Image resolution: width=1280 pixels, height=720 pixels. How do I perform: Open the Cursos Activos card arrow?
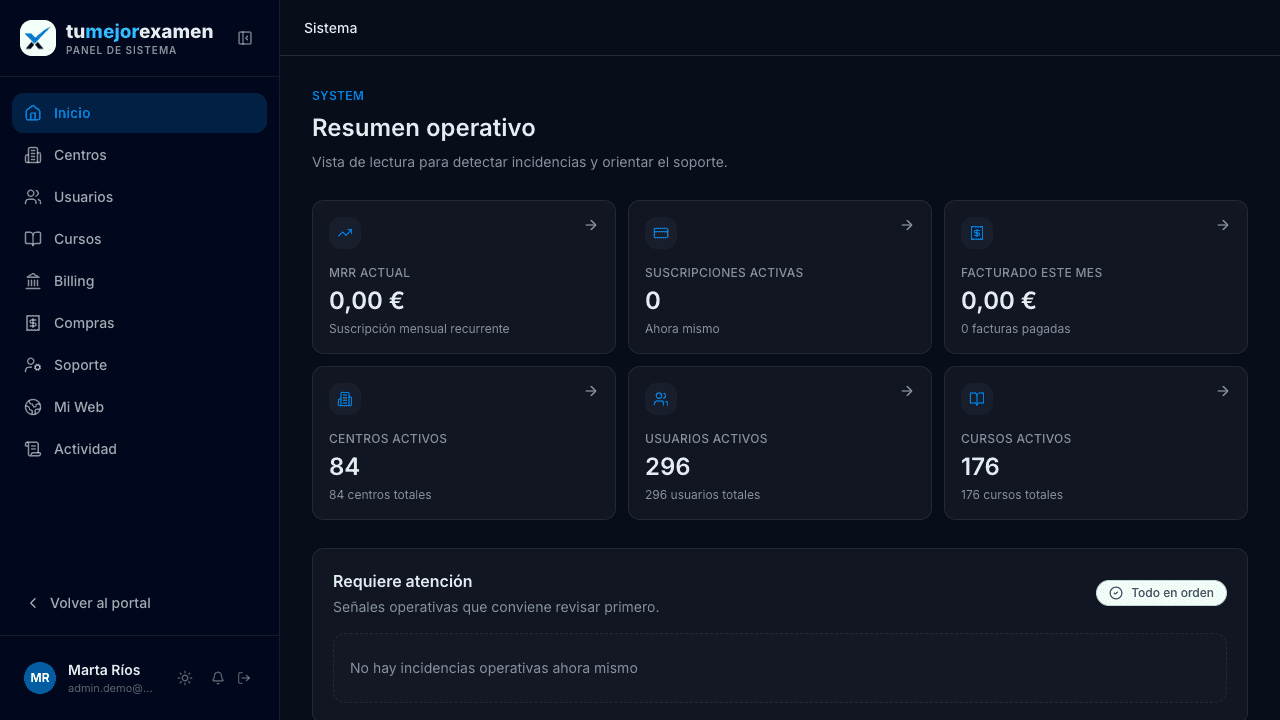click(x=1223, y=391)
